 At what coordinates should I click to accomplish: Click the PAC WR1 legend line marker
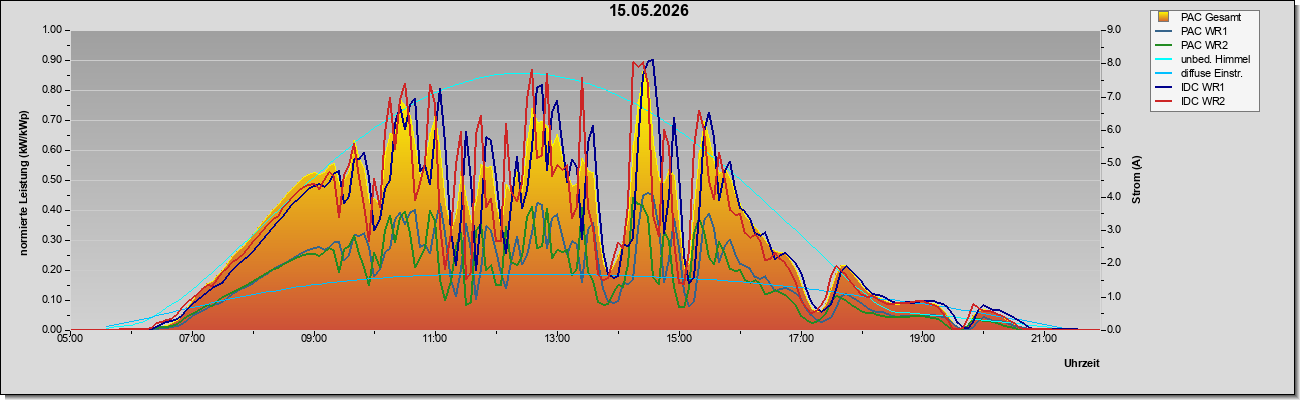[x=1164, y=31]
